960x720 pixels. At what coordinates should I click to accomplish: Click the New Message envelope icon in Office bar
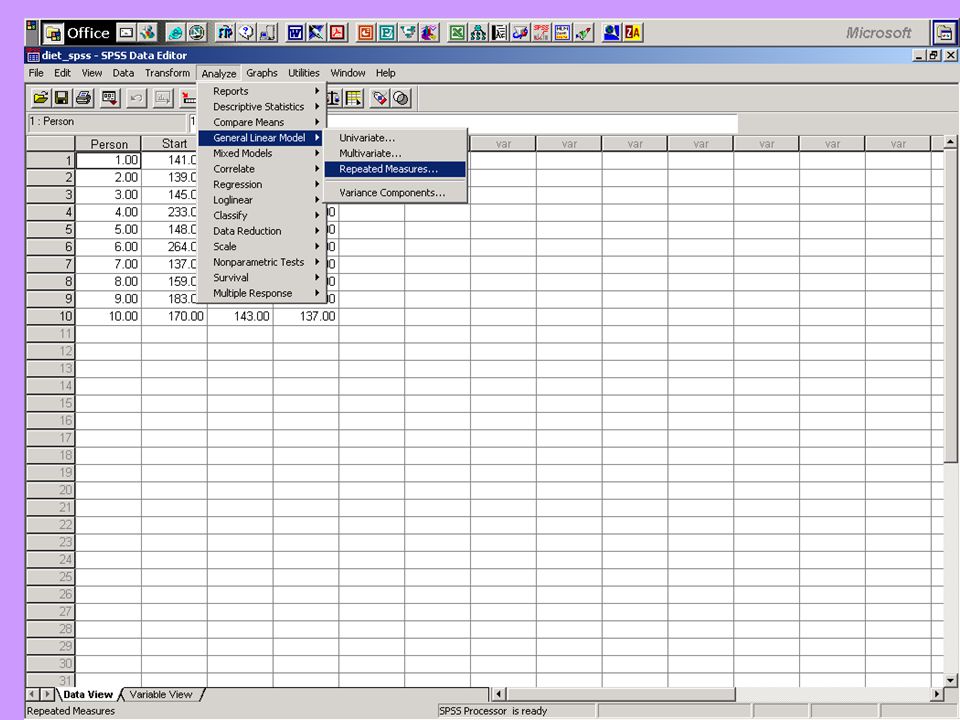coord(126,32)
